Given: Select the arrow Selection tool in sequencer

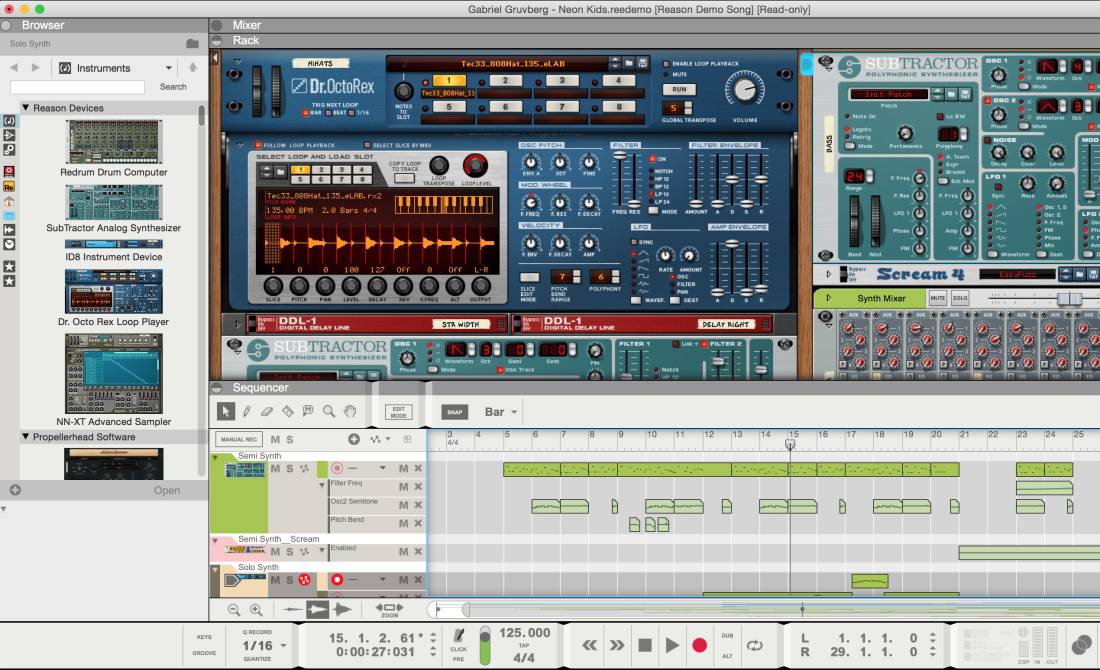Looking at the screenshot, I should (x=226, y=411).
